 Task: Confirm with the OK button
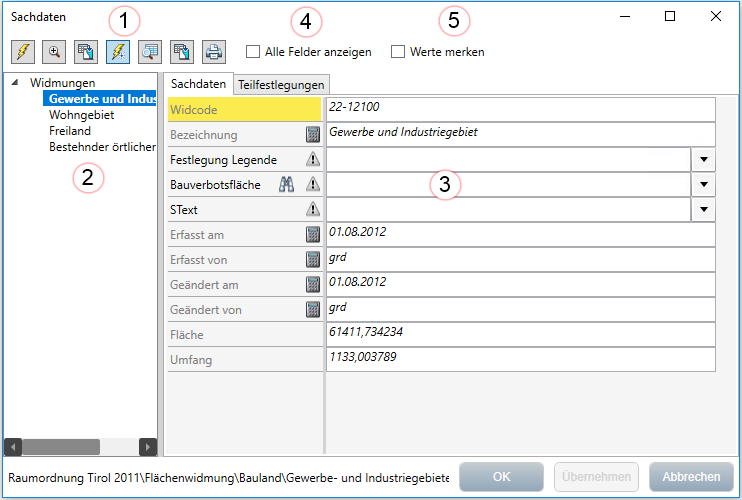pyautogui.click(x=501, y=477)
